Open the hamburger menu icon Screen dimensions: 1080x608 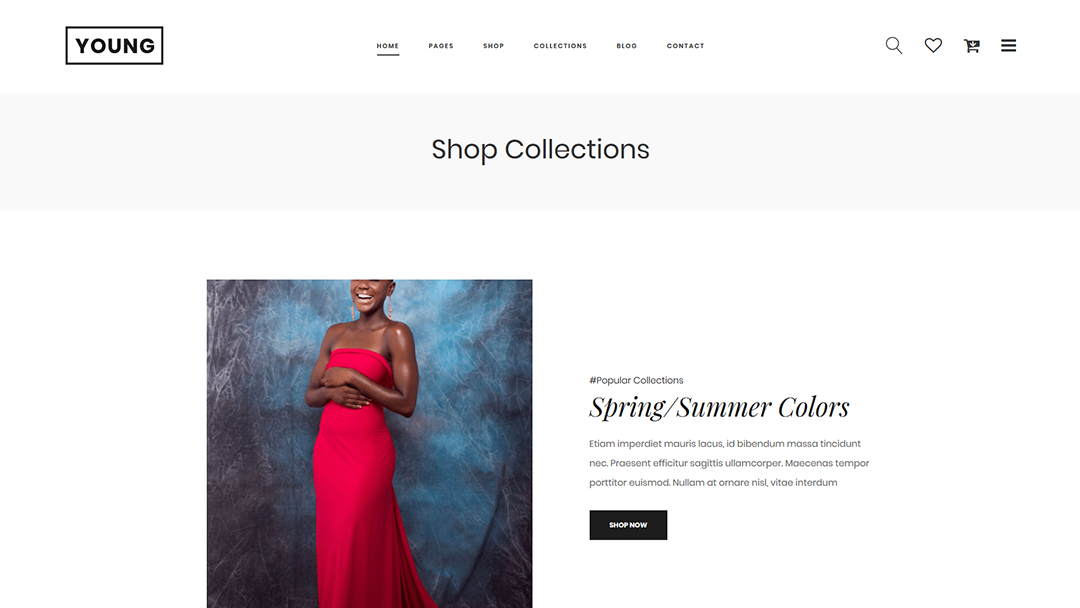click(1008, 45)
